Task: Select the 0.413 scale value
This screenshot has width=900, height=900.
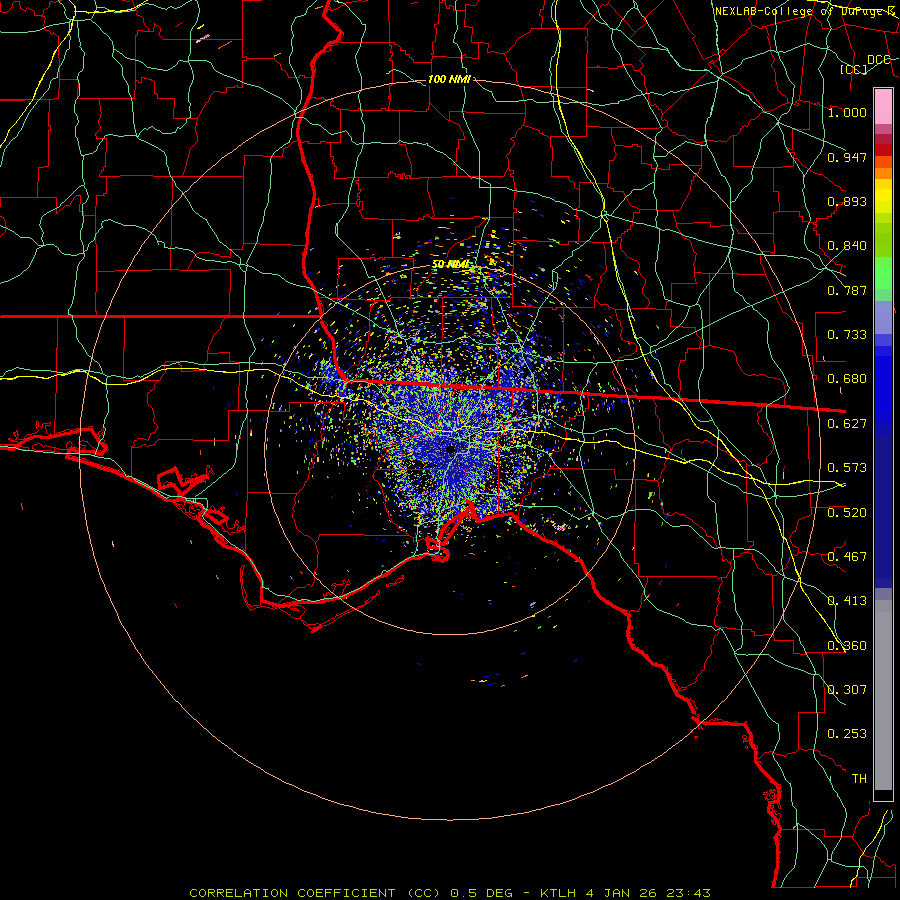Action: [847, 601]
